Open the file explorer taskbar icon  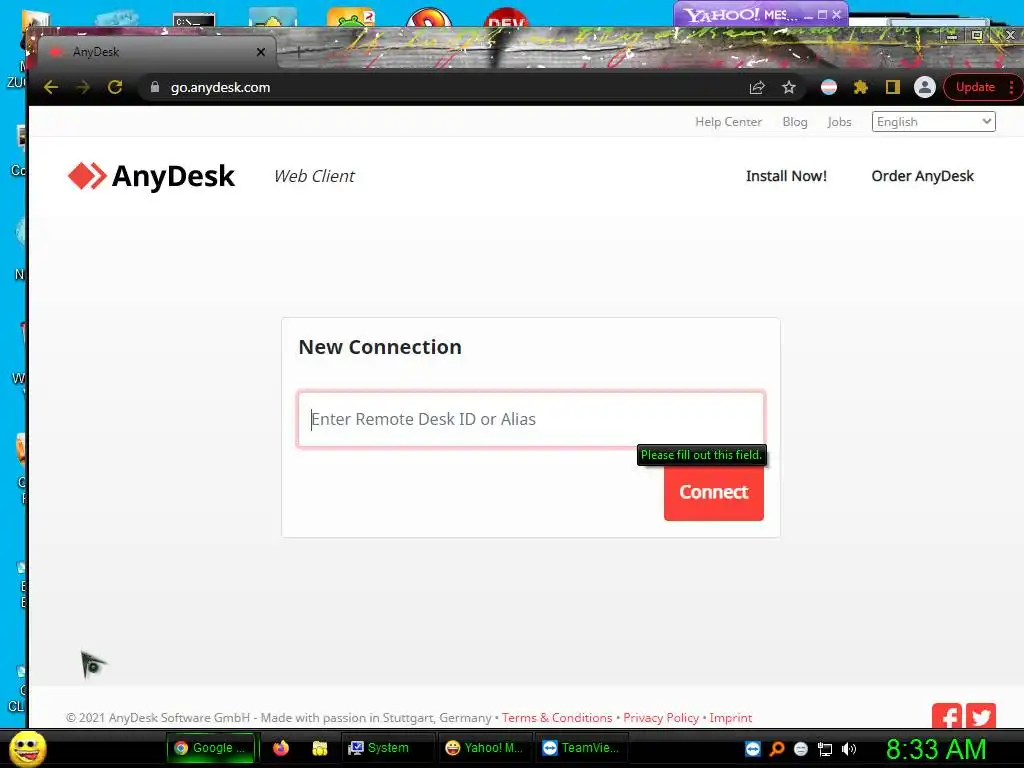(x=319, y=748)
